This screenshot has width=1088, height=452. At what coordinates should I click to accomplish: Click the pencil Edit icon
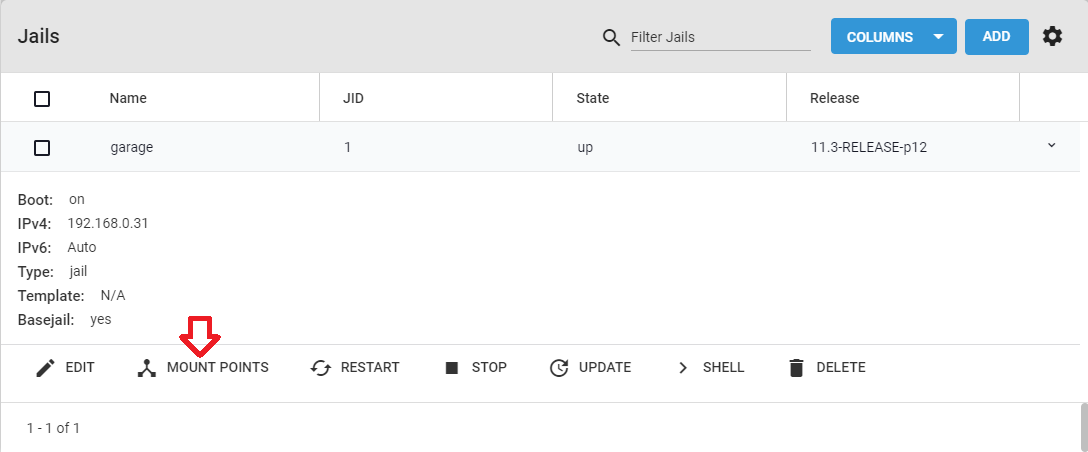(x=46, y=368)
